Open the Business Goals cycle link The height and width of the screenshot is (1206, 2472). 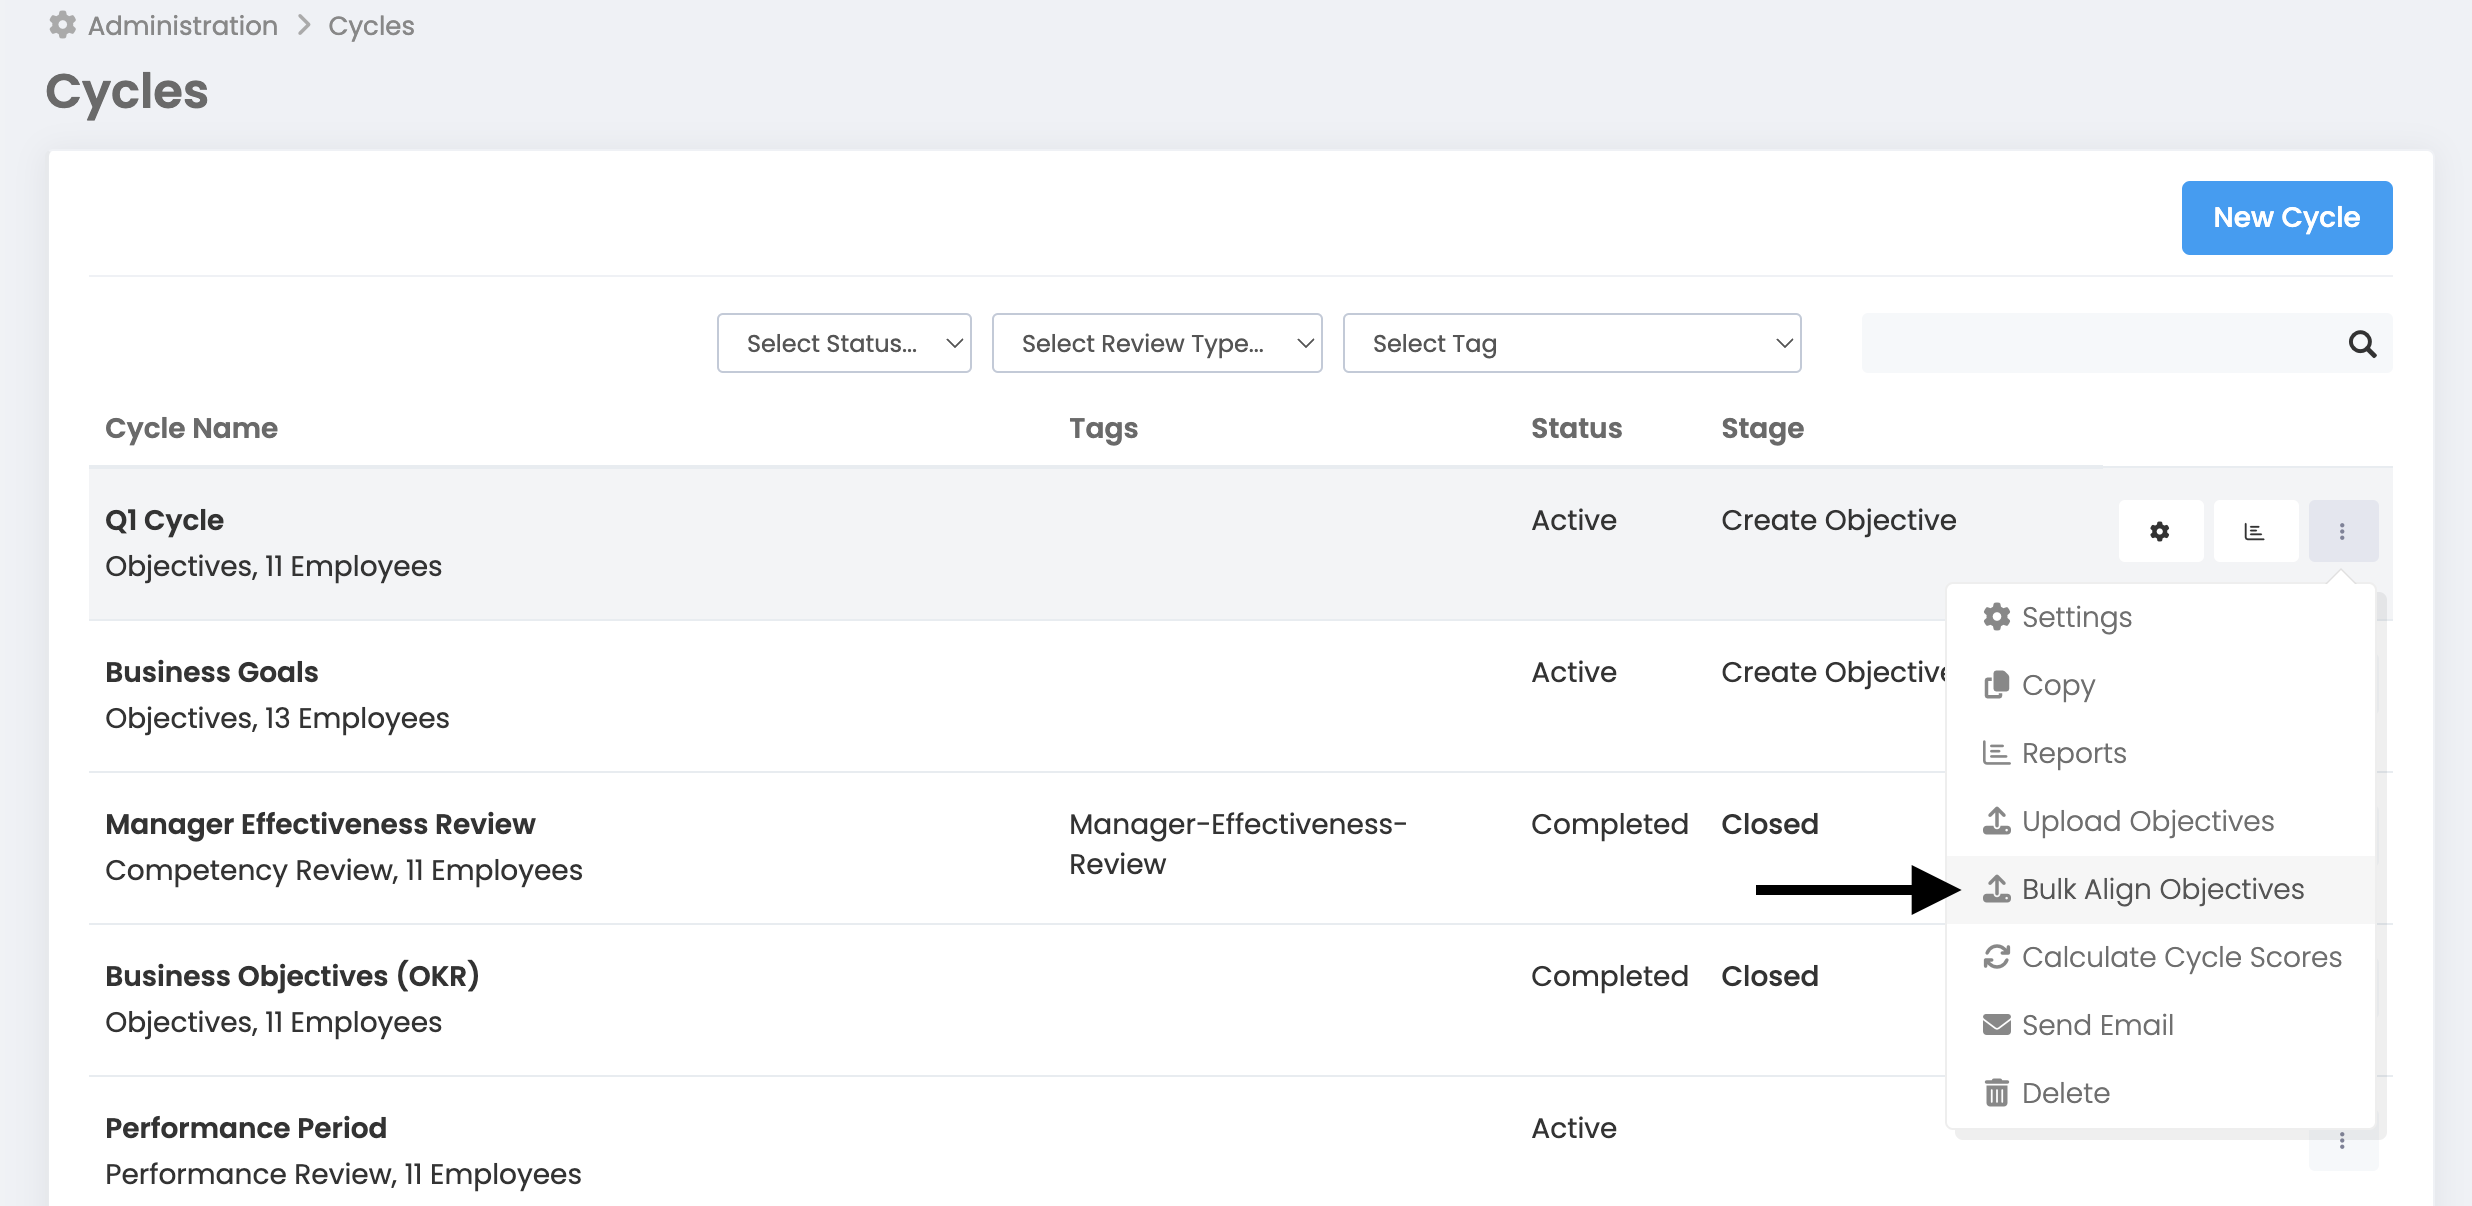pyautogui.click(x=212, y=672)
